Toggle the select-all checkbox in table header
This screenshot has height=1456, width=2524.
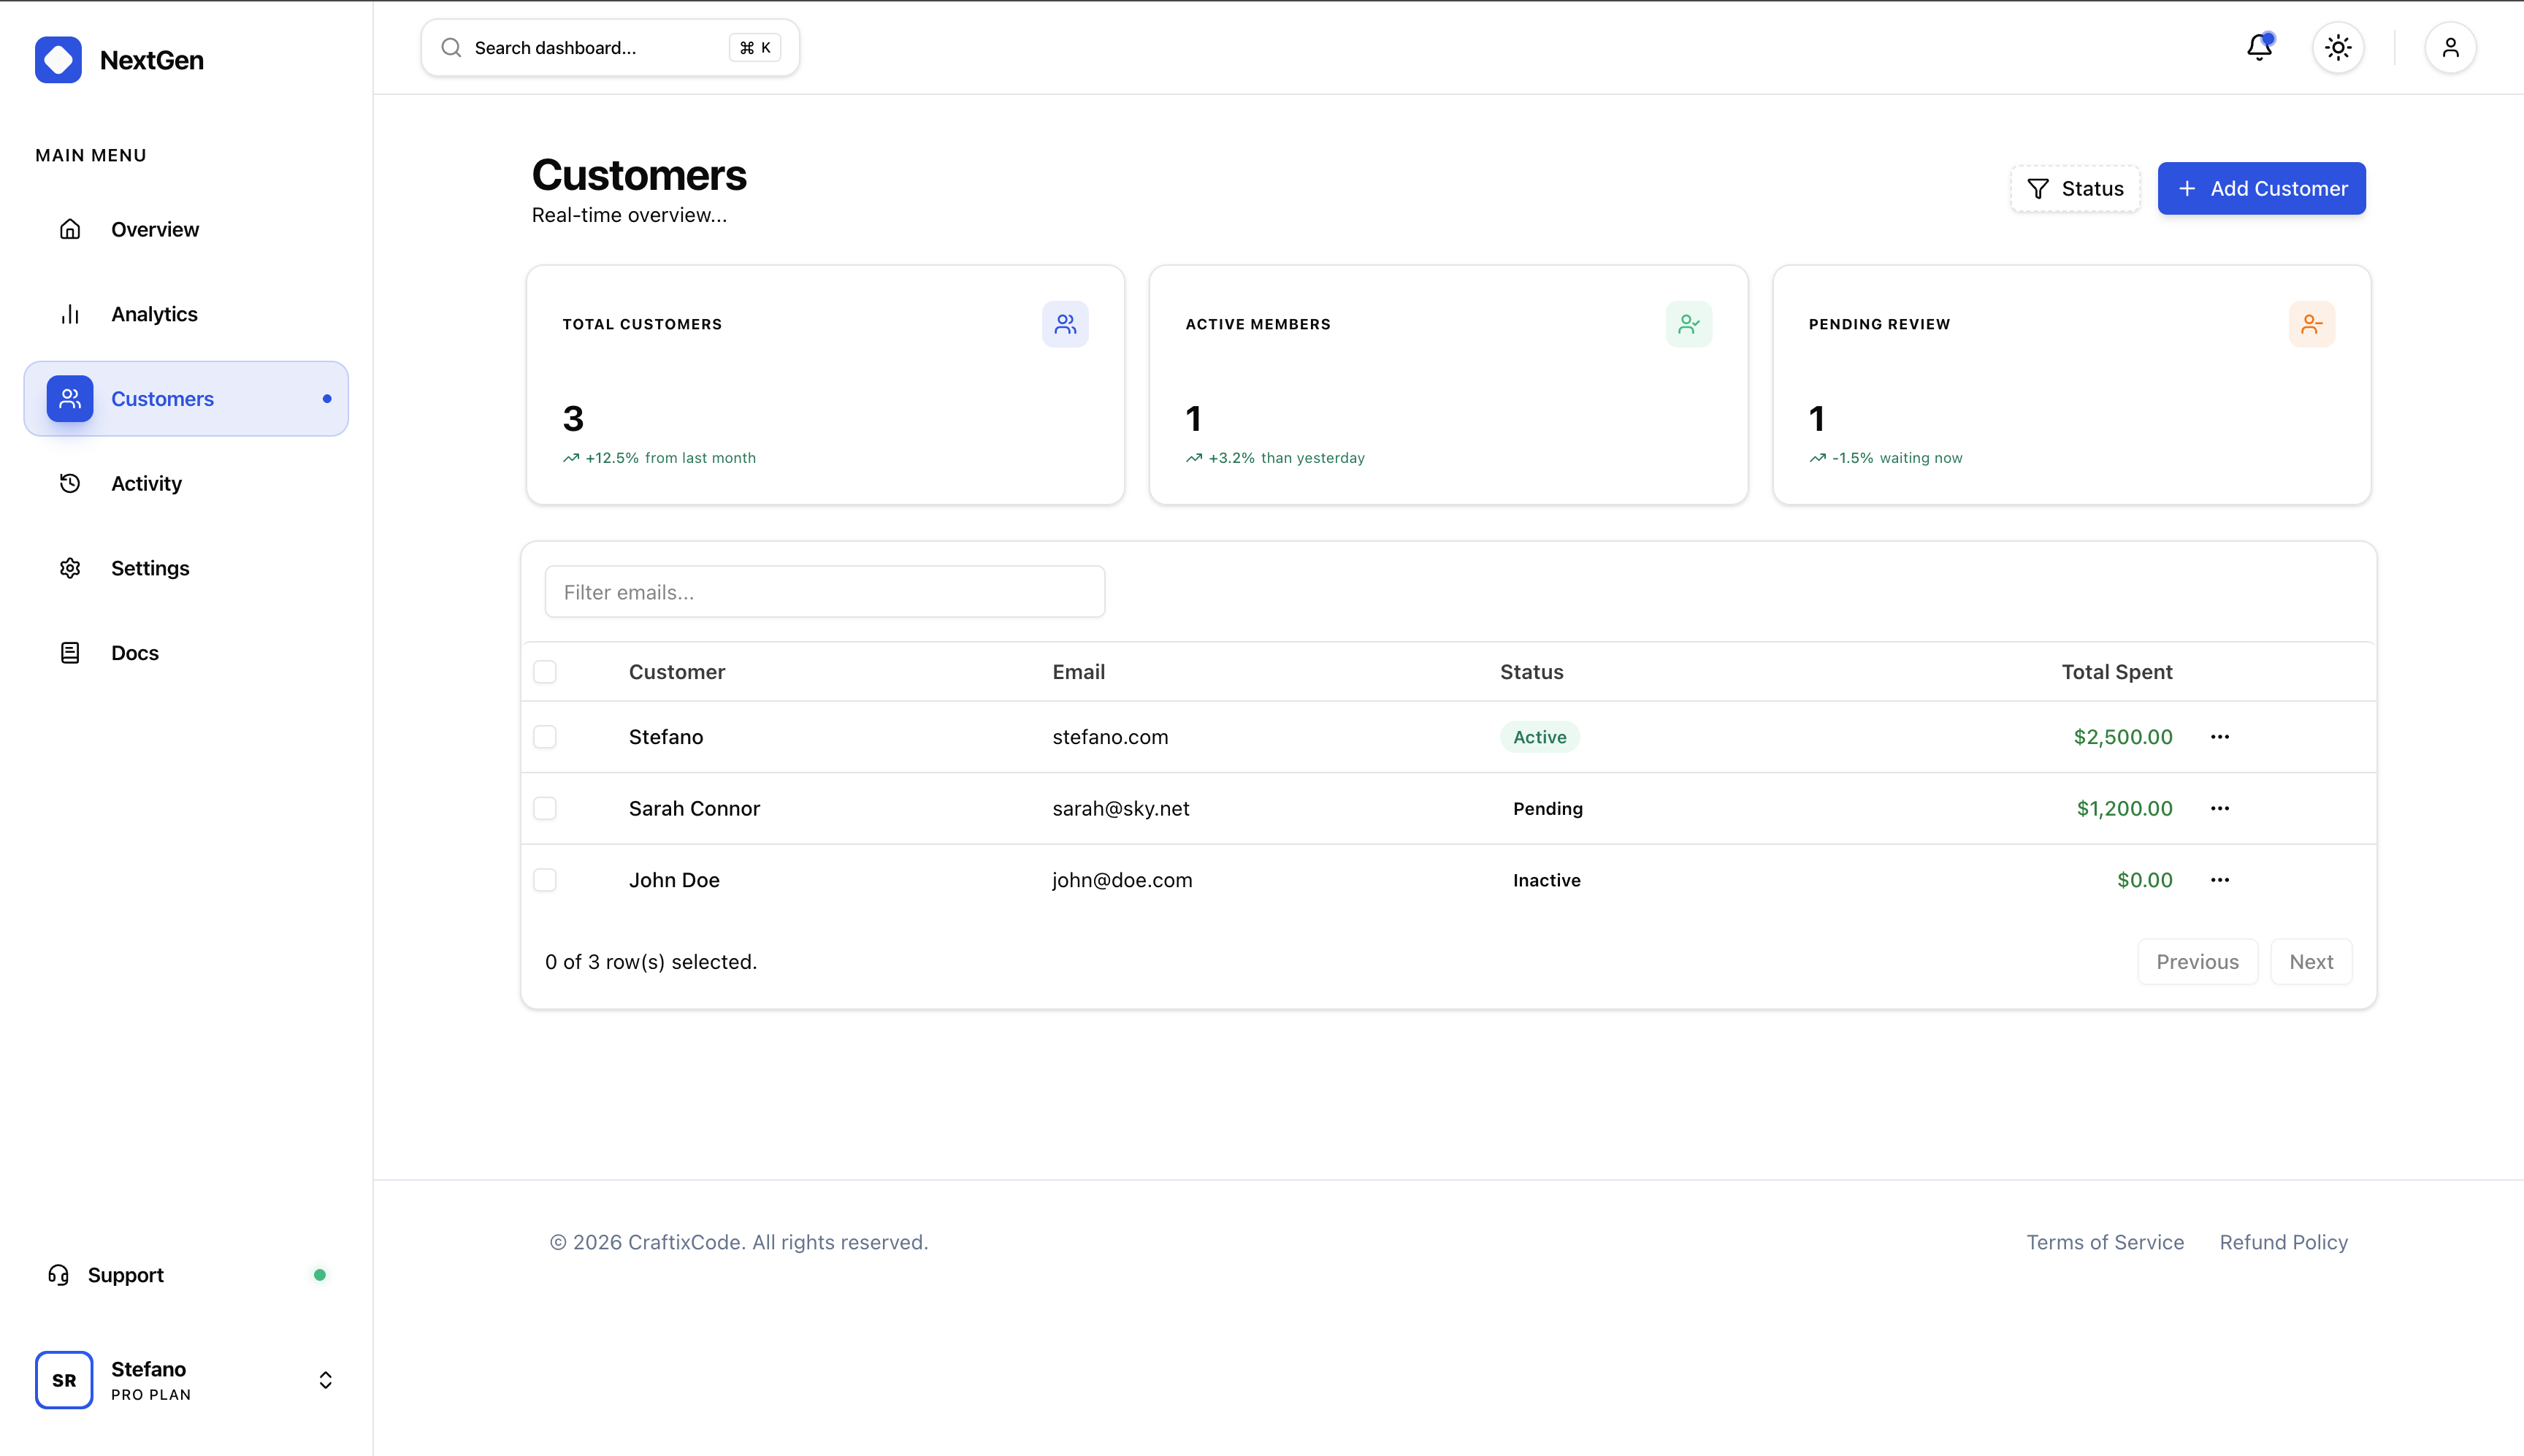(x=545, y=671)
